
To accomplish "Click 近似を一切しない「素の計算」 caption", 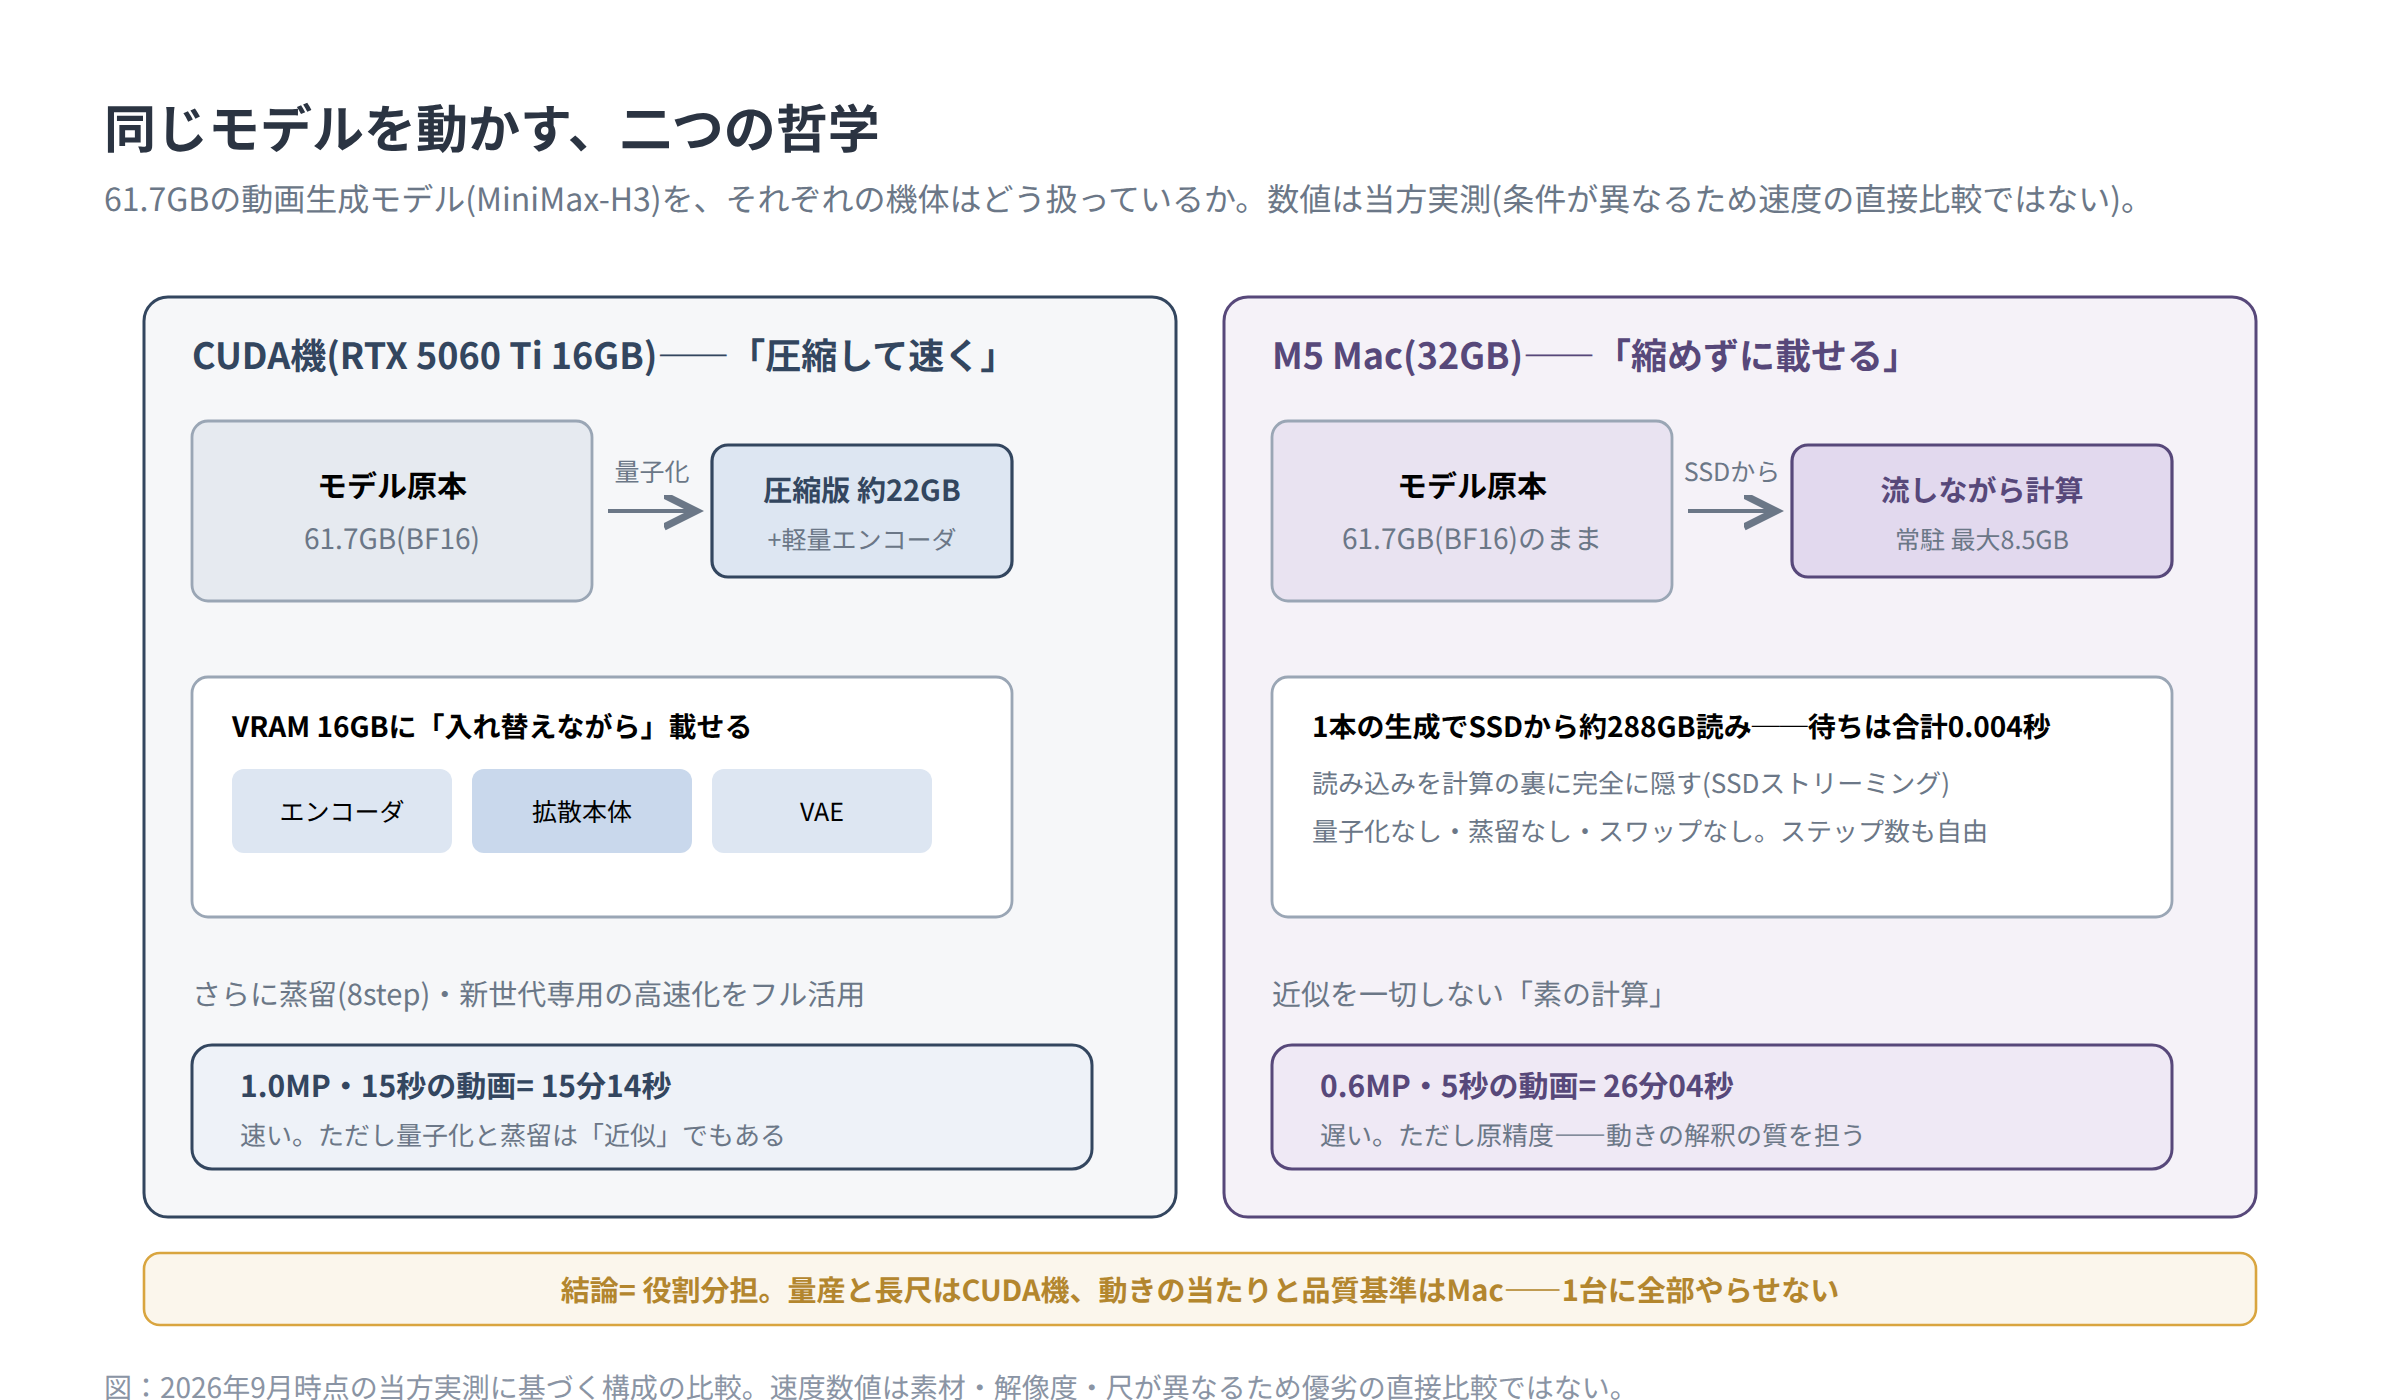I will click(x=1467, y=994).
